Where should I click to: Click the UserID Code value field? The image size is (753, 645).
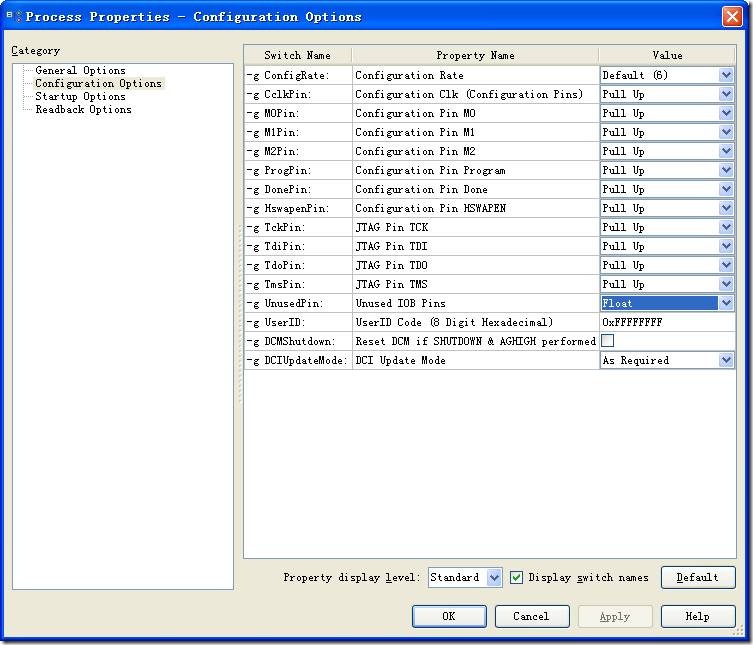[666, 322]
